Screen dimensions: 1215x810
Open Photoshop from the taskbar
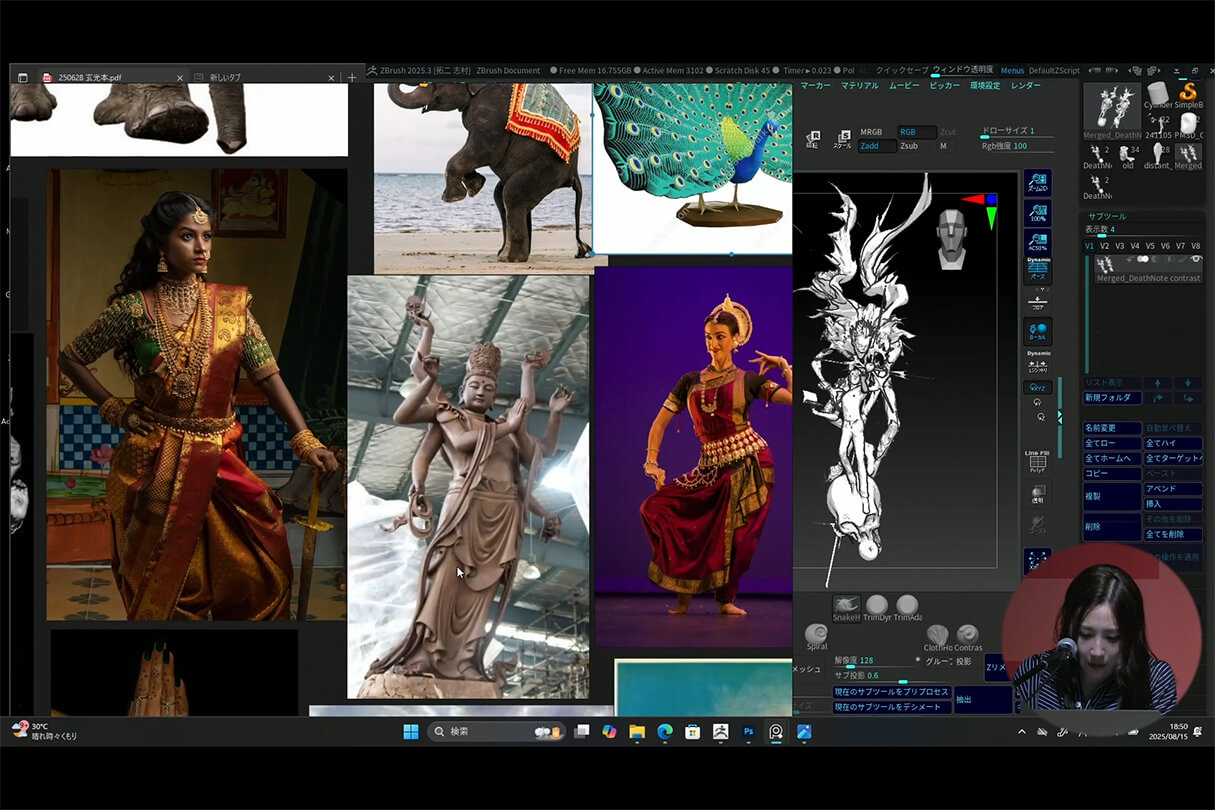(748, 732)
